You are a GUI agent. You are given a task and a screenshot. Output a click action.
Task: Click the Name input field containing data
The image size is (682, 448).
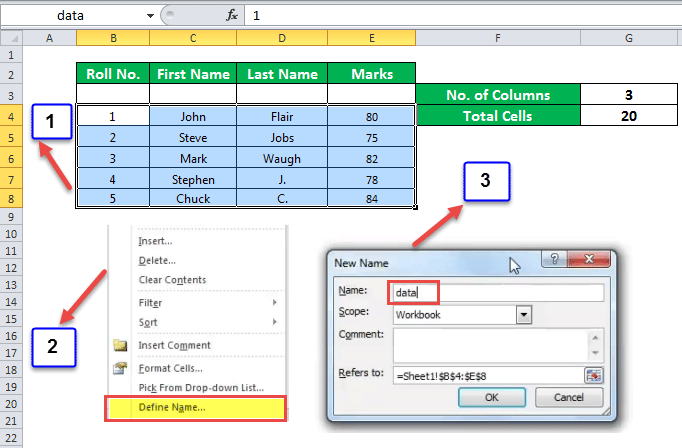click(498, 293)
